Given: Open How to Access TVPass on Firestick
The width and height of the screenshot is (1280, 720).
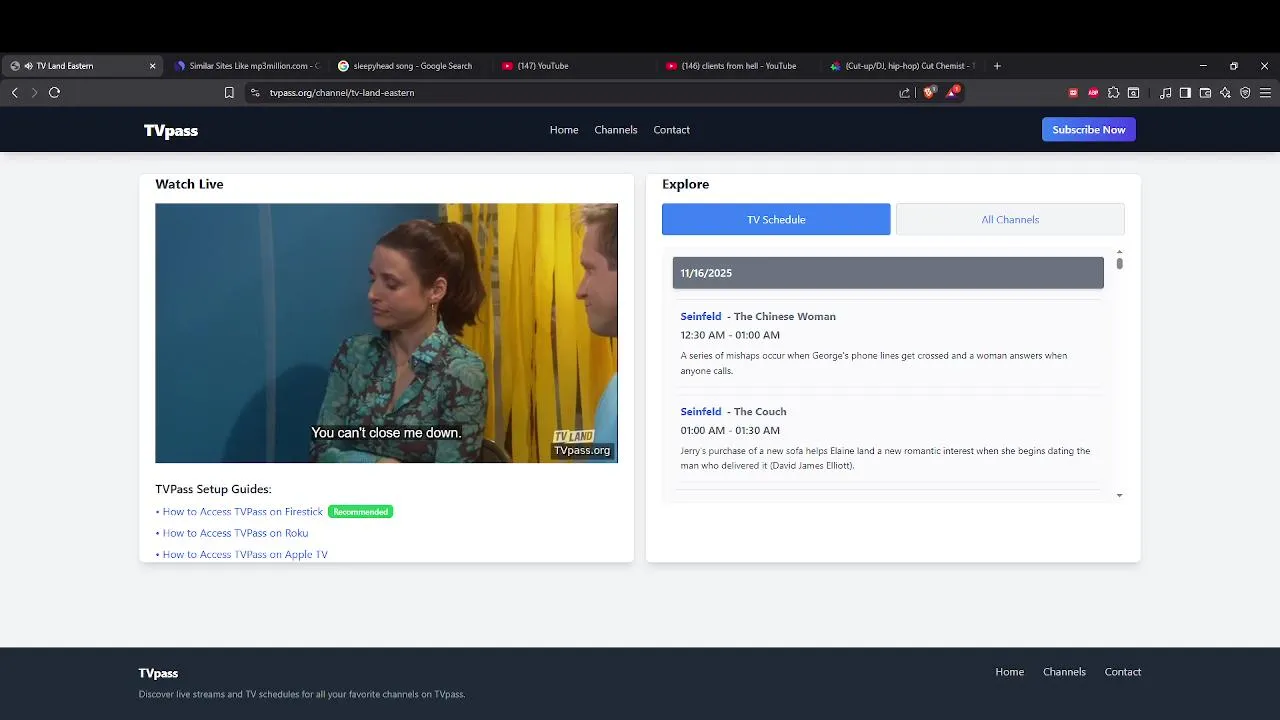Looking at the screenshot, I should point(243,512).
